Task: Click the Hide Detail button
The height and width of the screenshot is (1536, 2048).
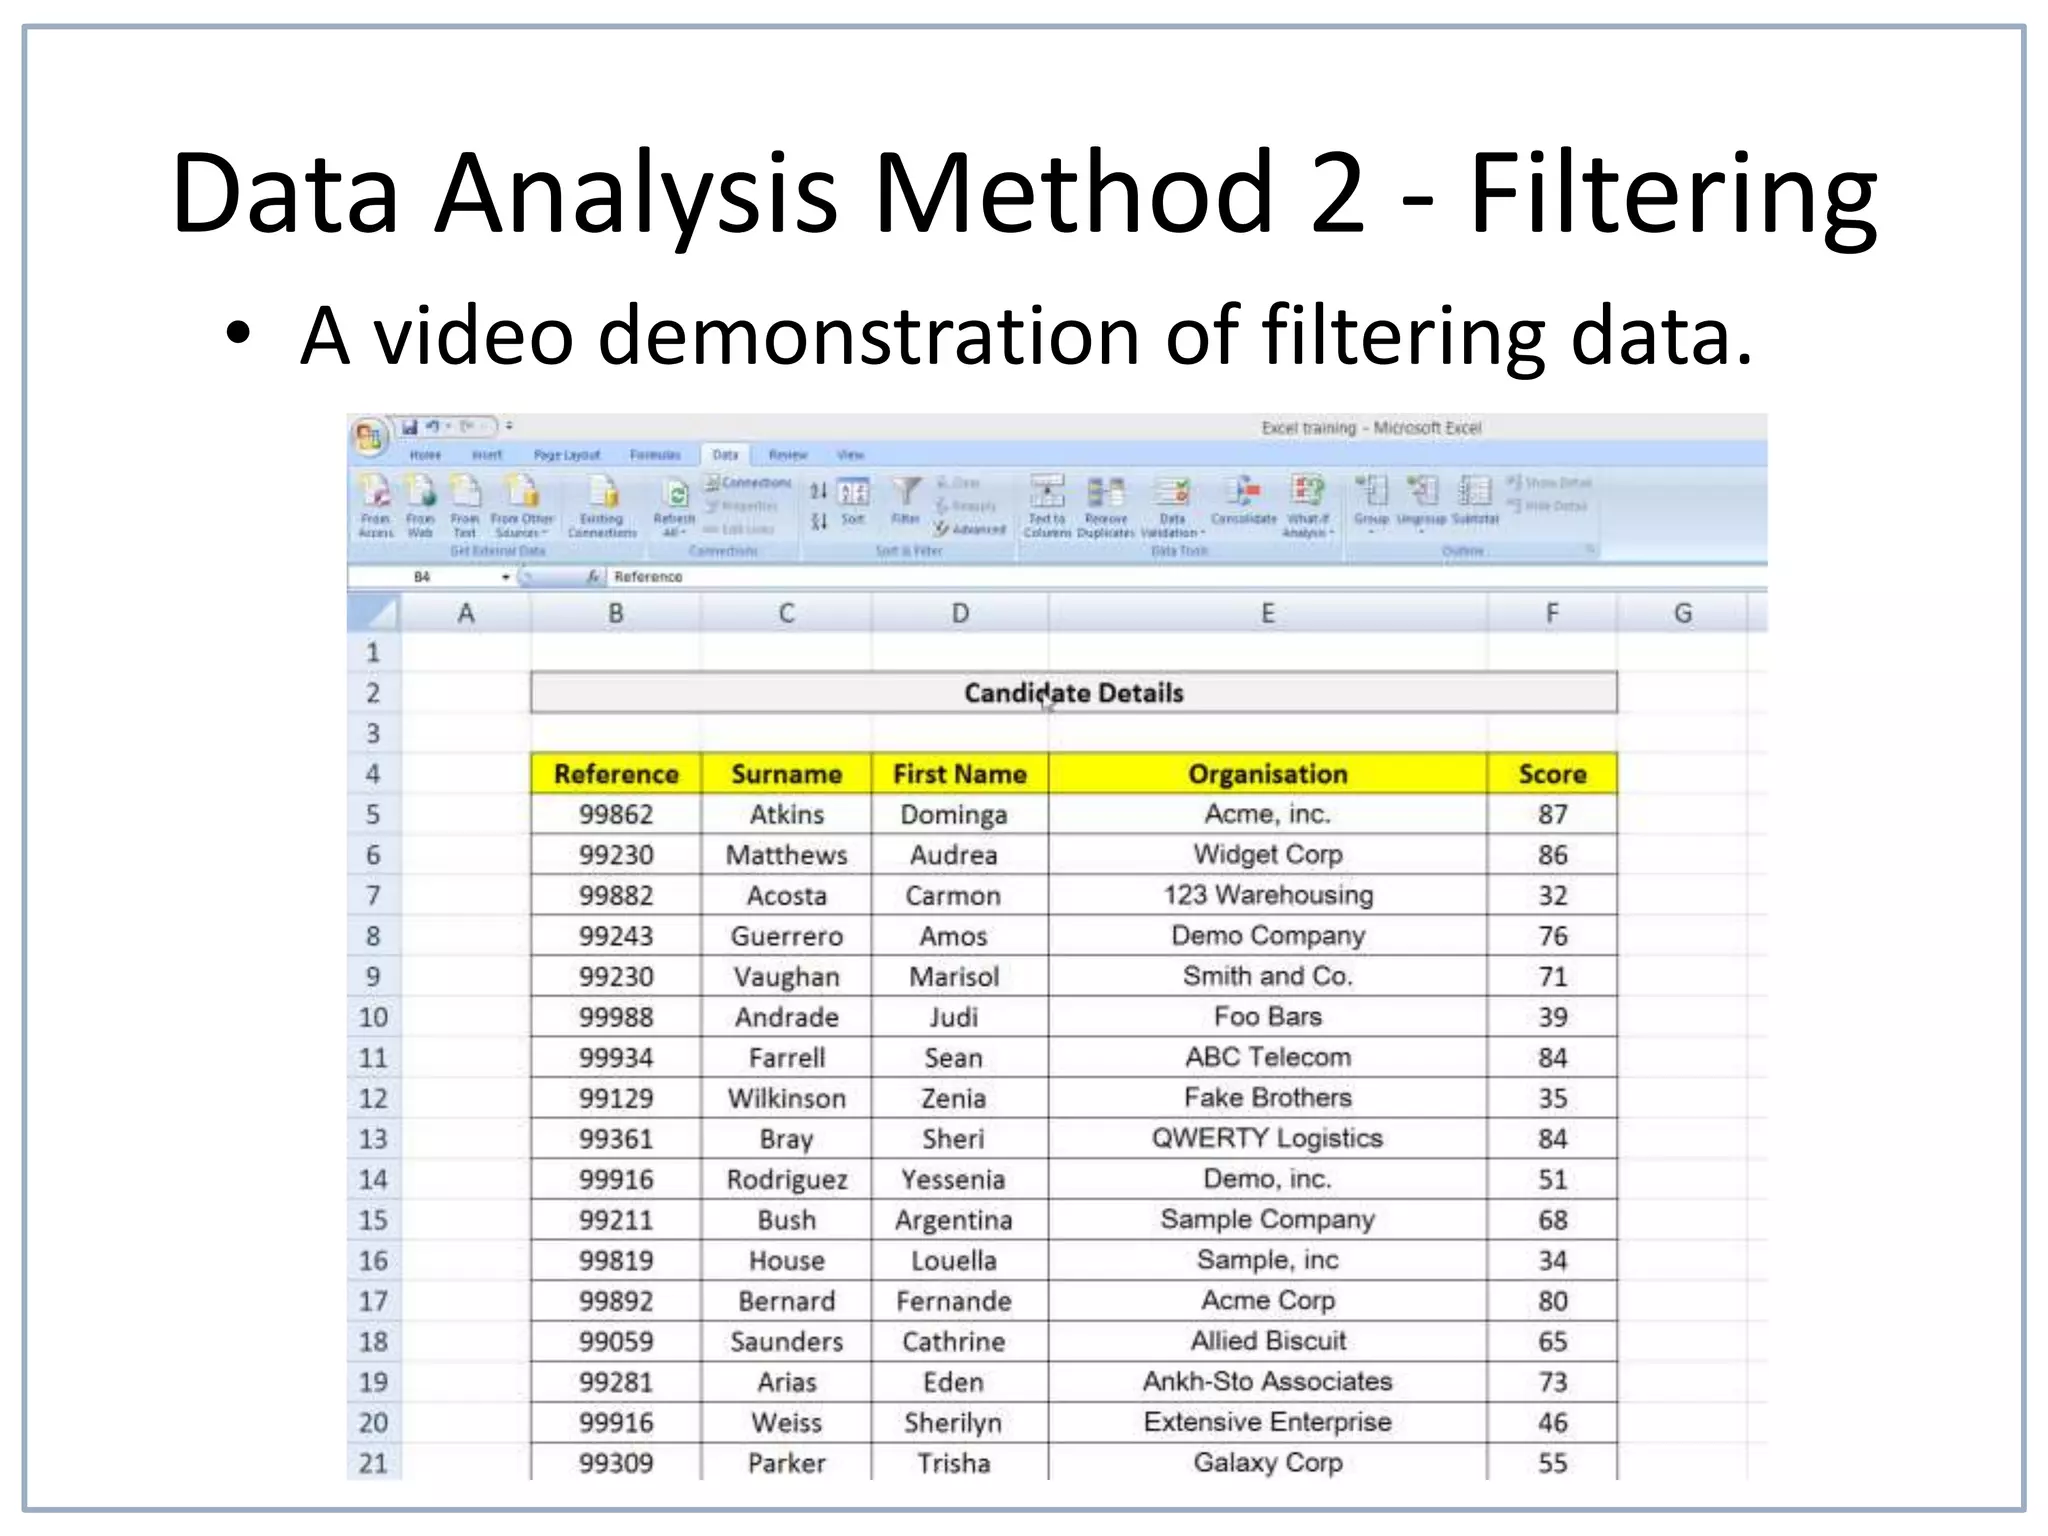Action: coord(1547,506)
